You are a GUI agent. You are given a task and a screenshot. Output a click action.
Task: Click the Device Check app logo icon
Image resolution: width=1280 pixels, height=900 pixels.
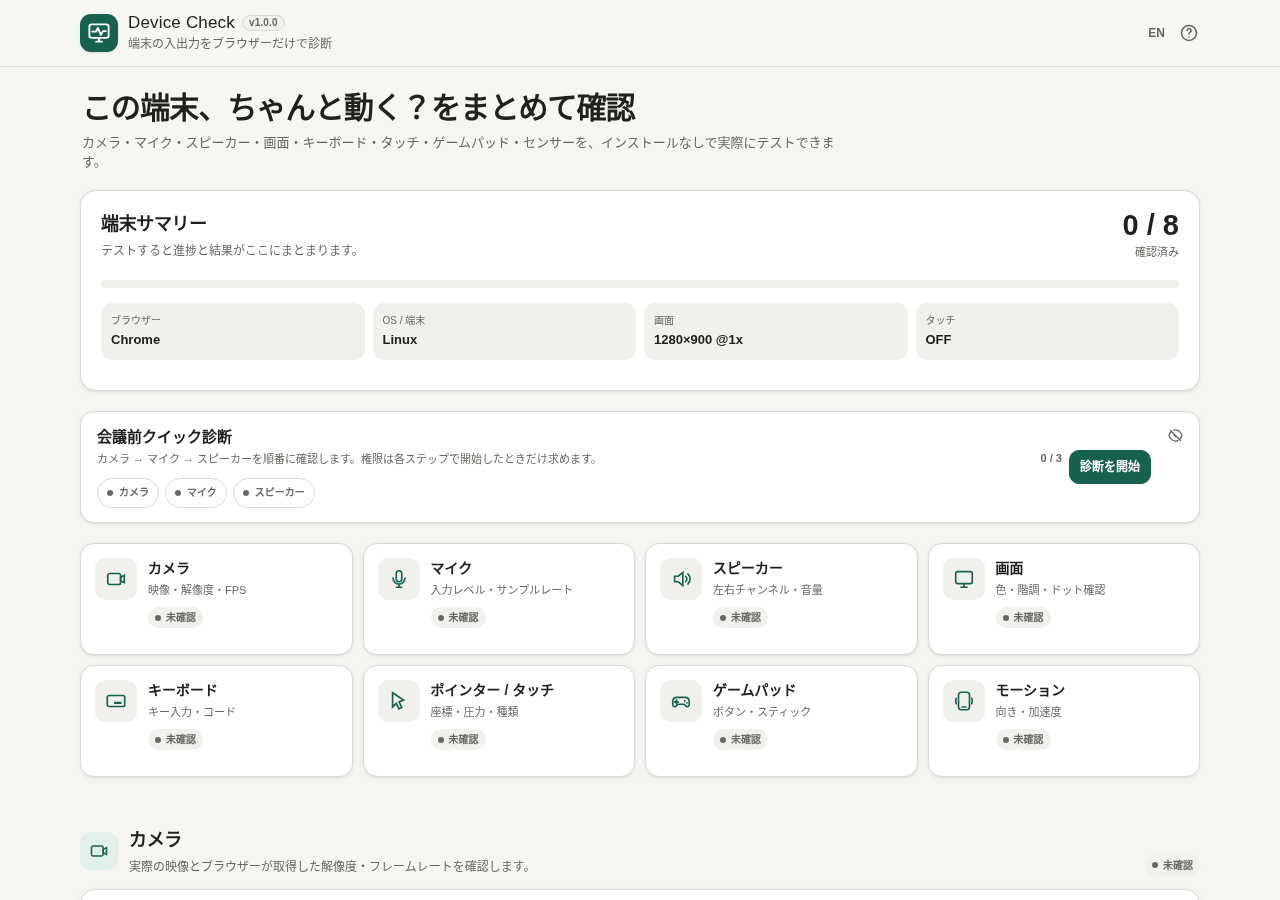99,33
